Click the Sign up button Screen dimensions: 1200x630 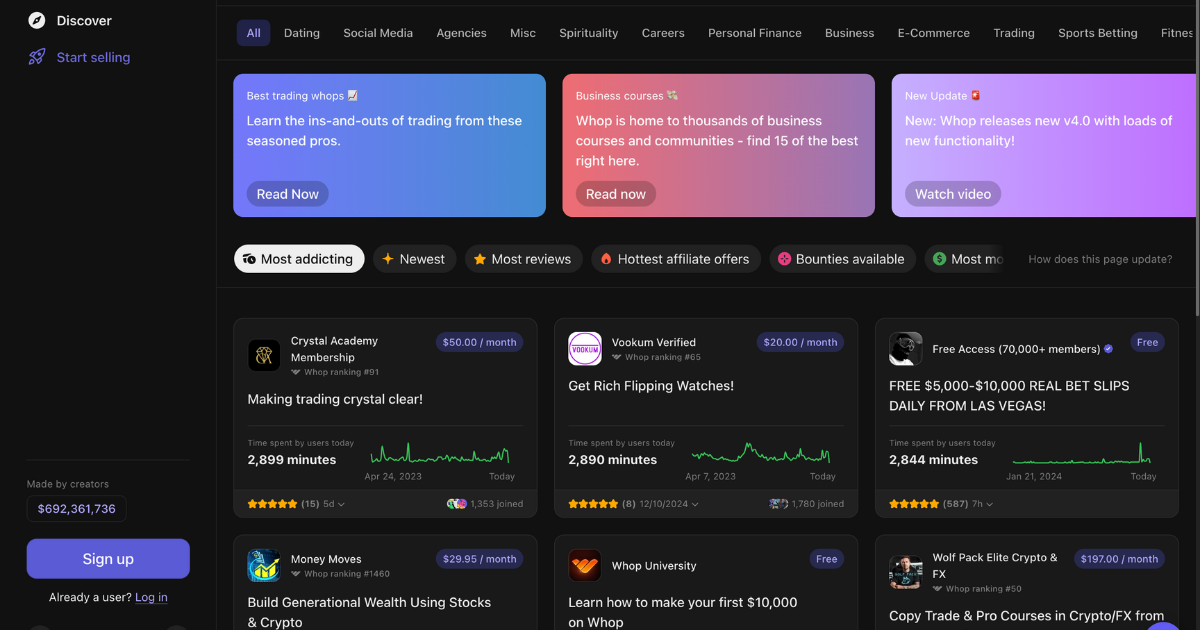(108, 559)
